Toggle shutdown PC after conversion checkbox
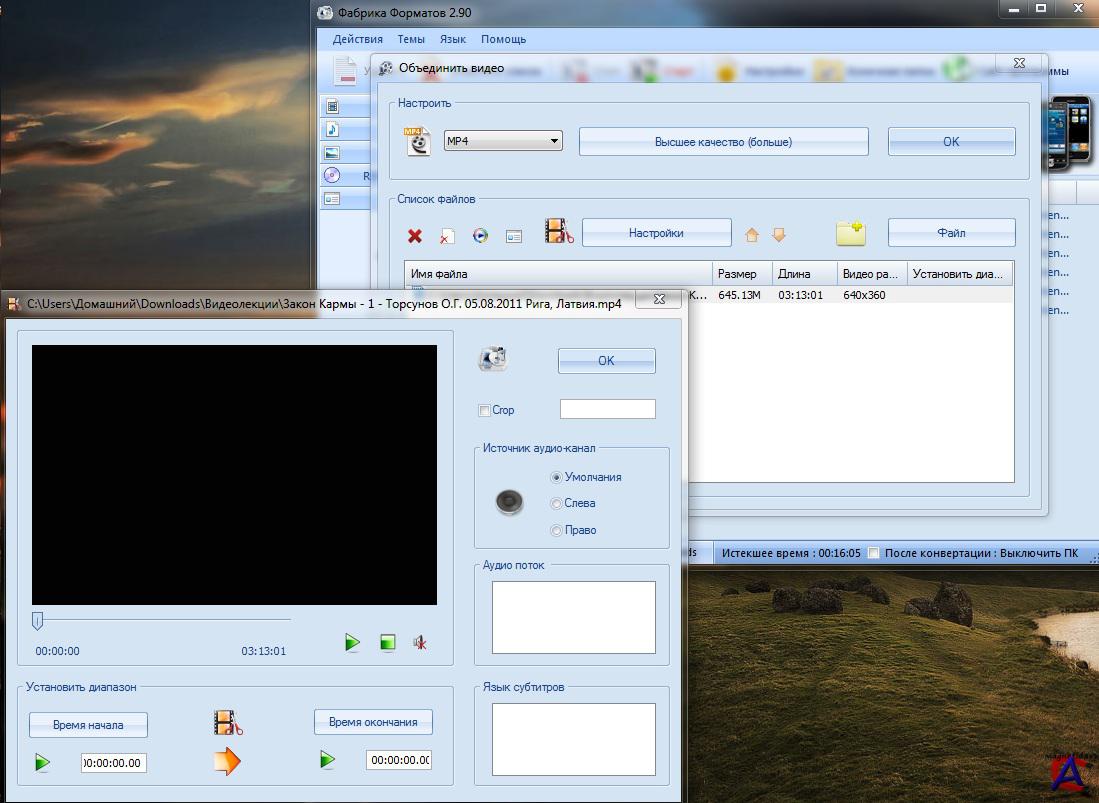Screen dimensions: 1099x803 tap(874, 553)
